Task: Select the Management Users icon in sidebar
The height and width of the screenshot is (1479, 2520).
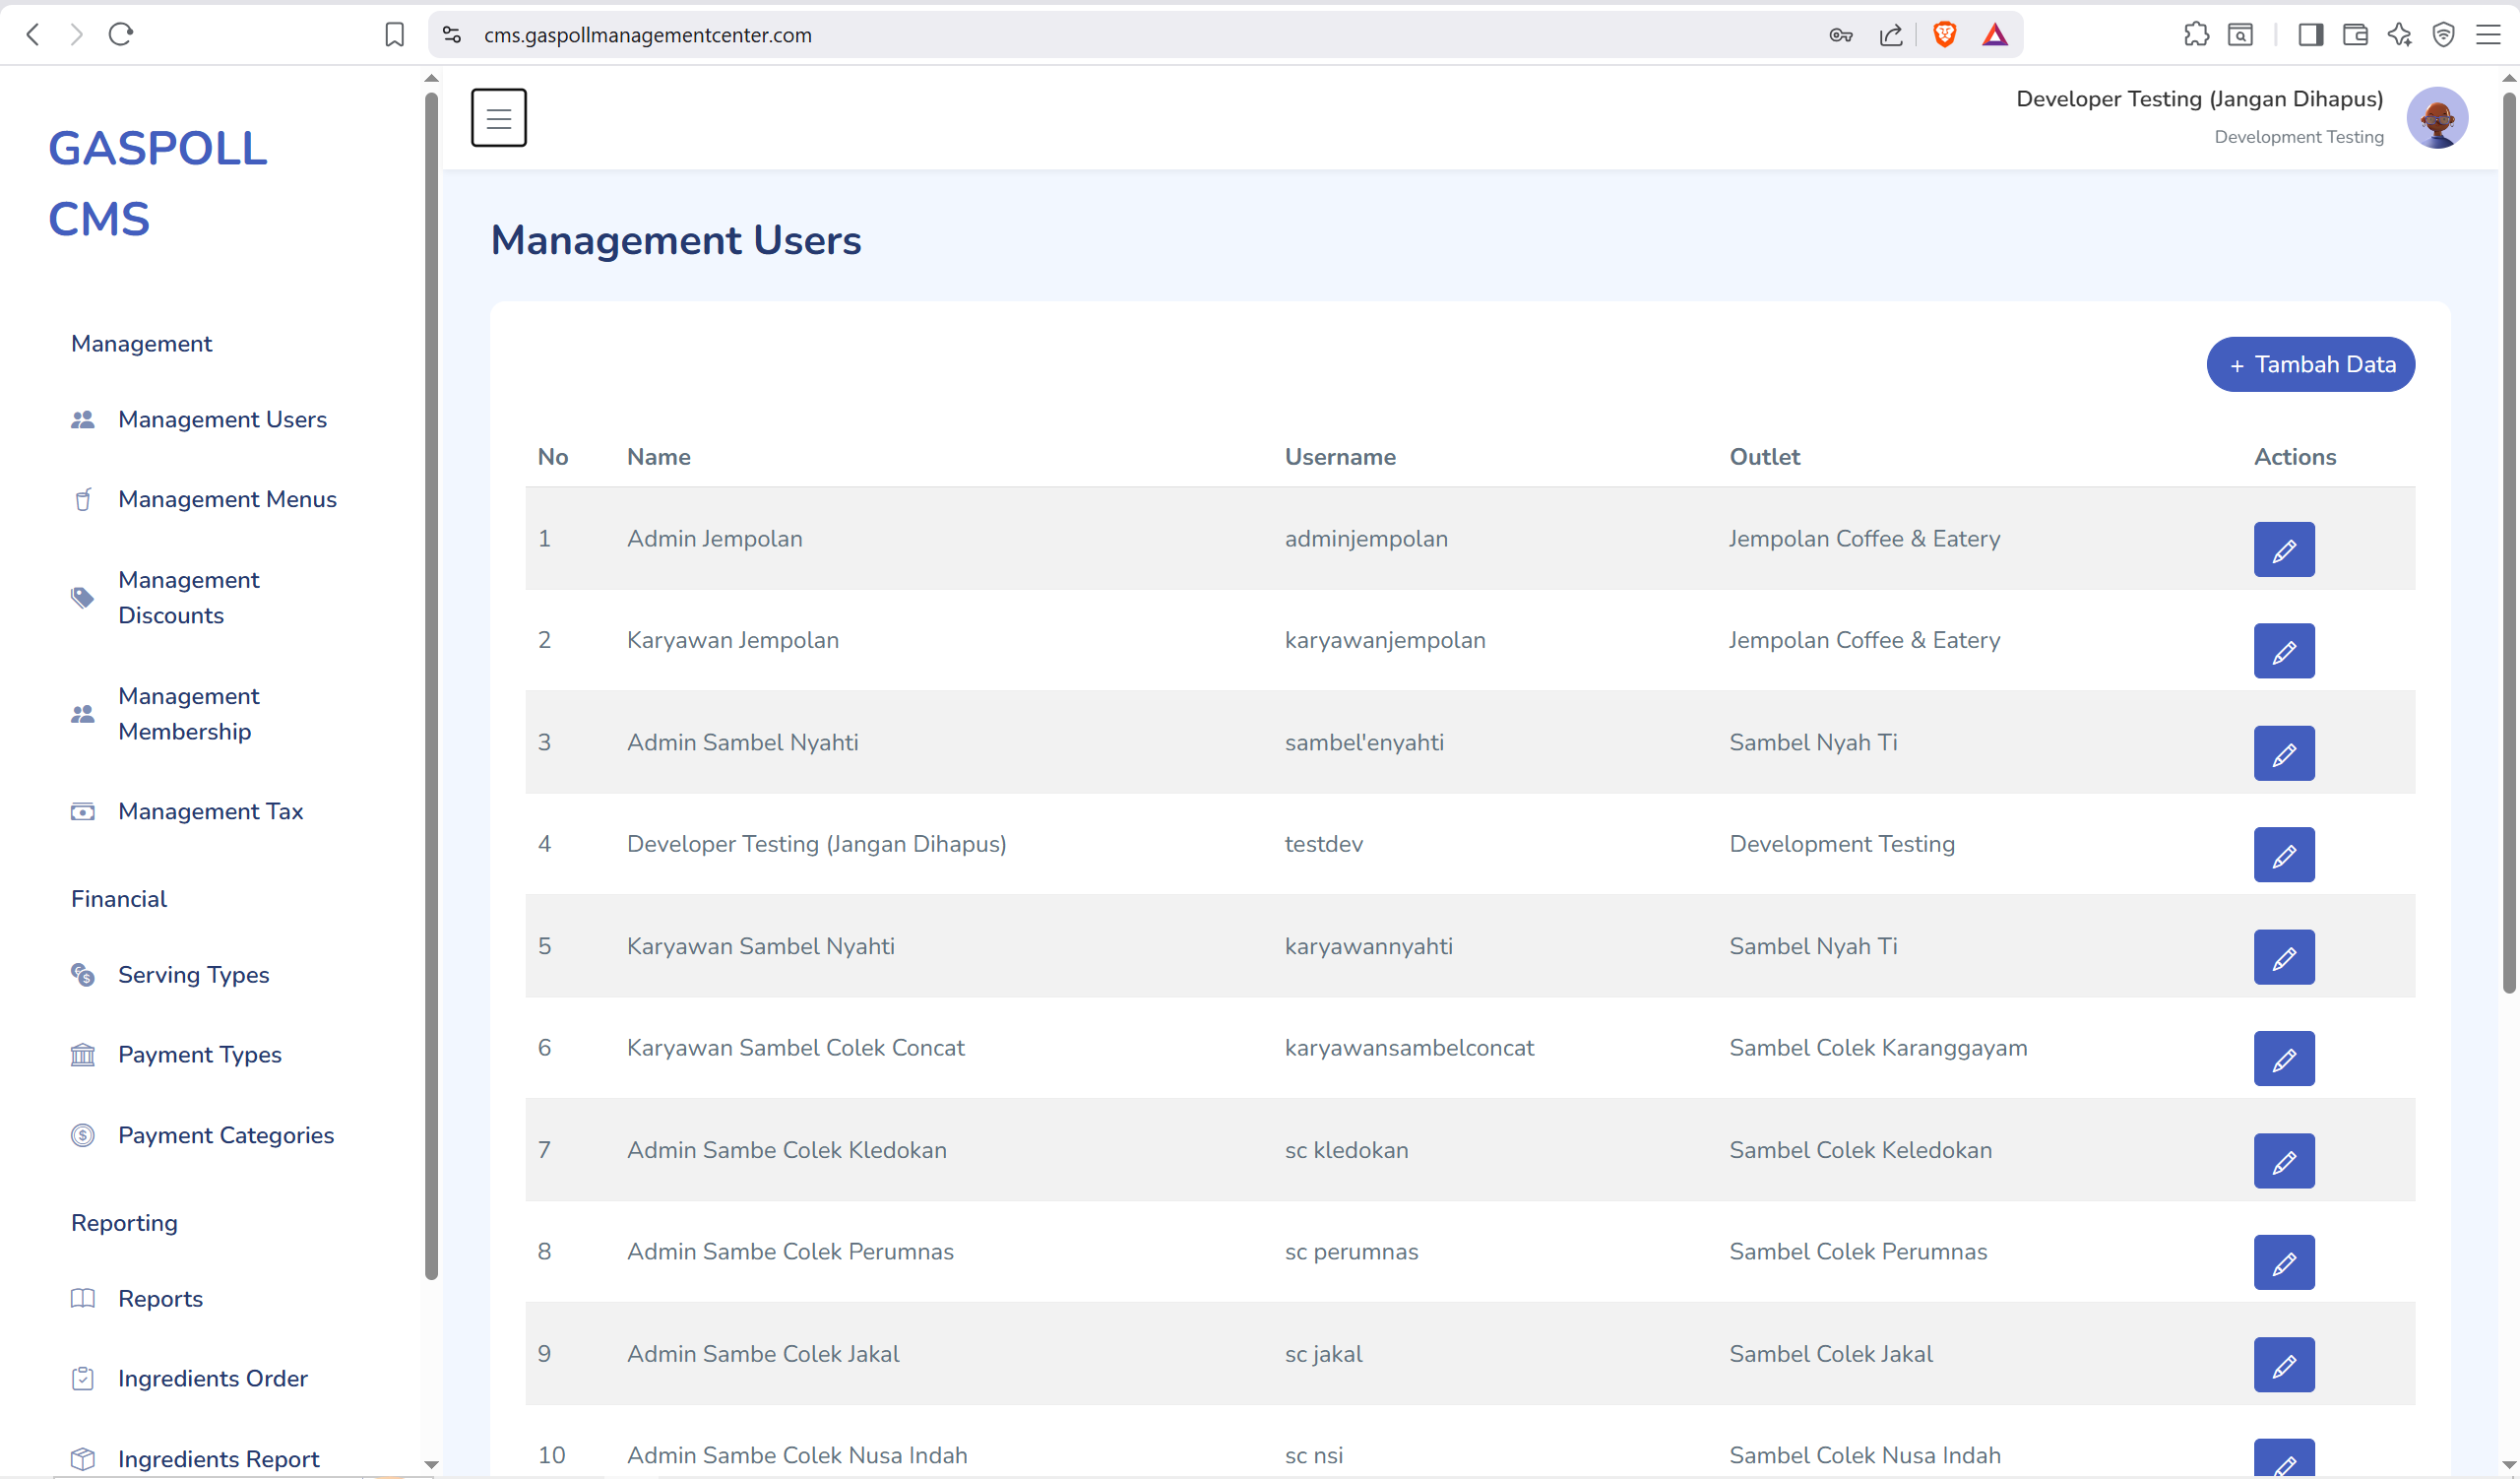Action: [x=83, y=419]
